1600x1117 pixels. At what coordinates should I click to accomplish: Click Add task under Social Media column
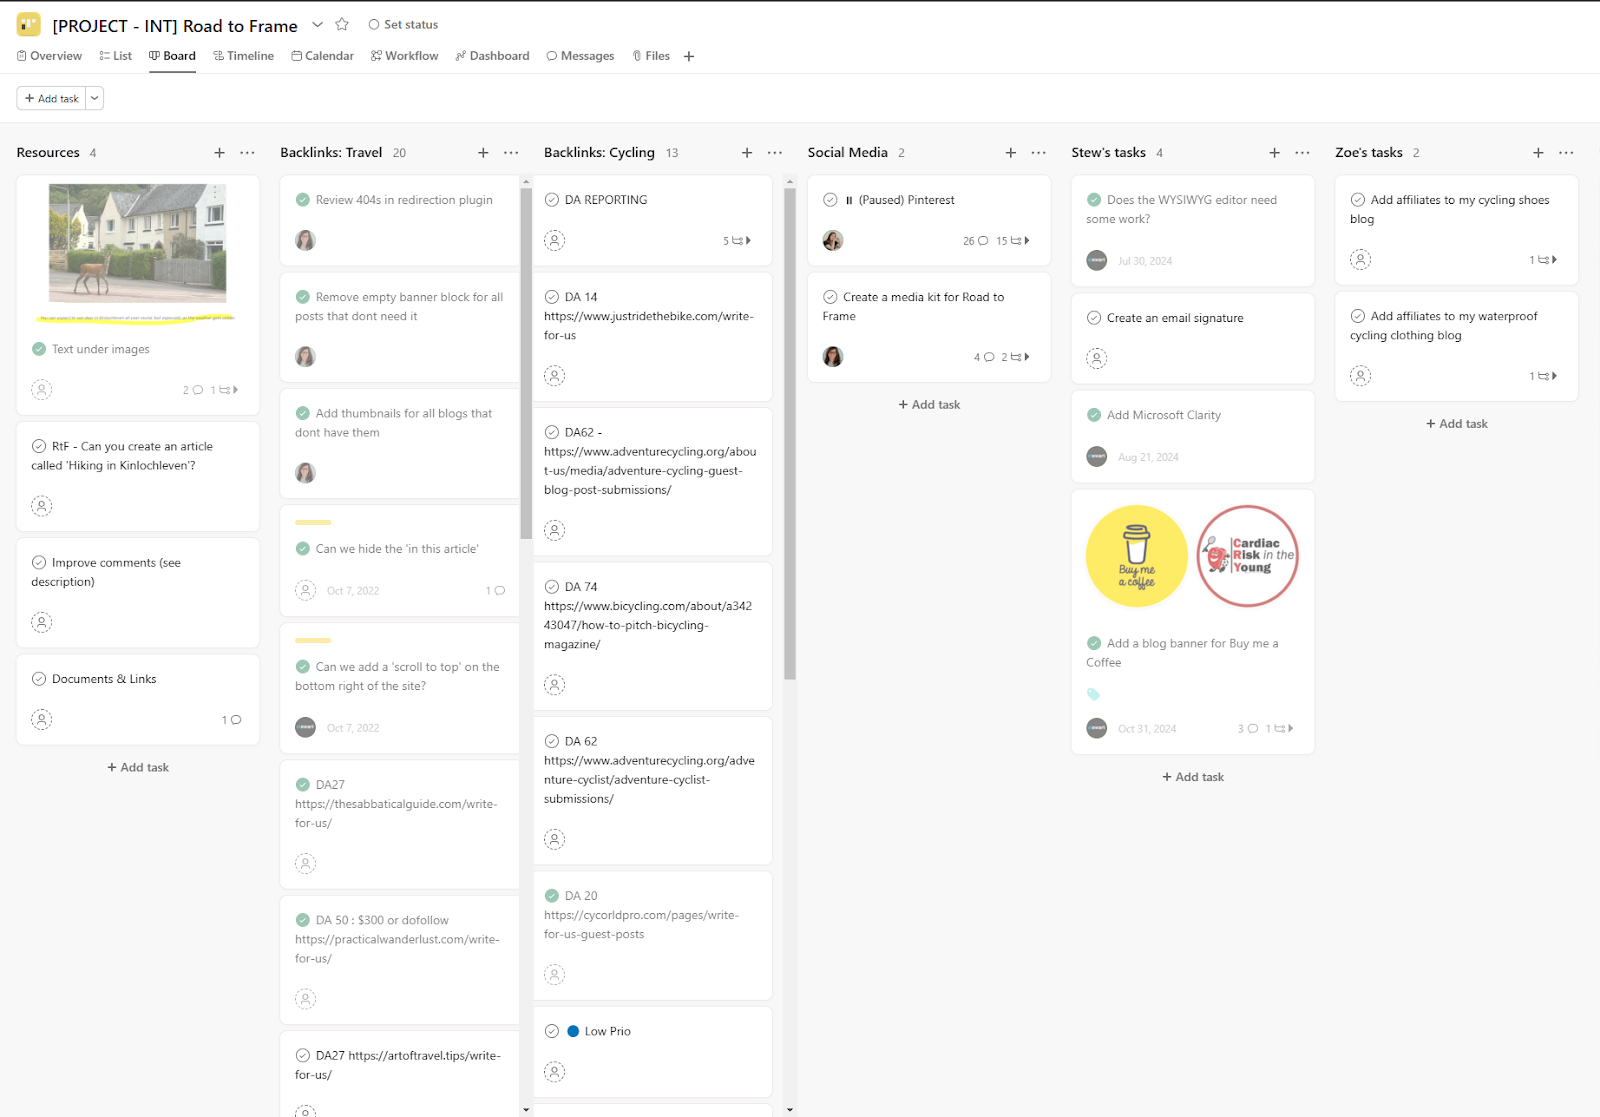click(x=929, y=405)
